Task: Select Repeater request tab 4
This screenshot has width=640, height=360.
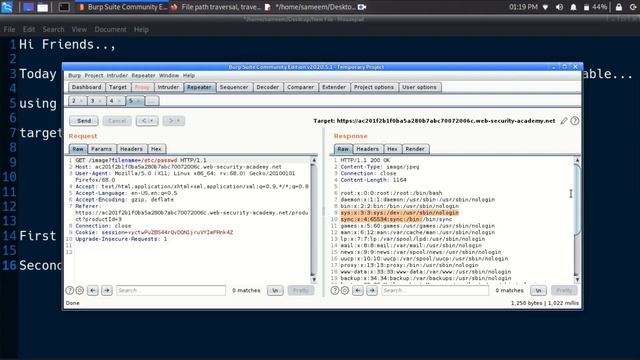Action: pos(111,101)
